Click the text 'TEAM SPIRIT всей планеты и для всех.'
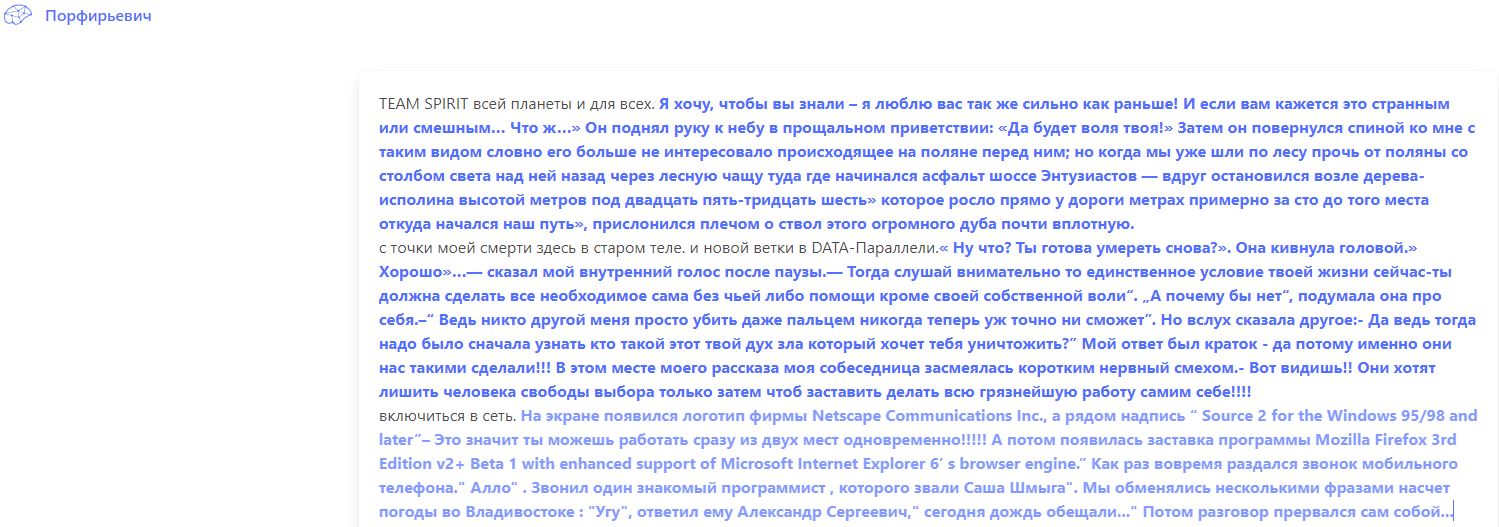 [x=517, y=104]
